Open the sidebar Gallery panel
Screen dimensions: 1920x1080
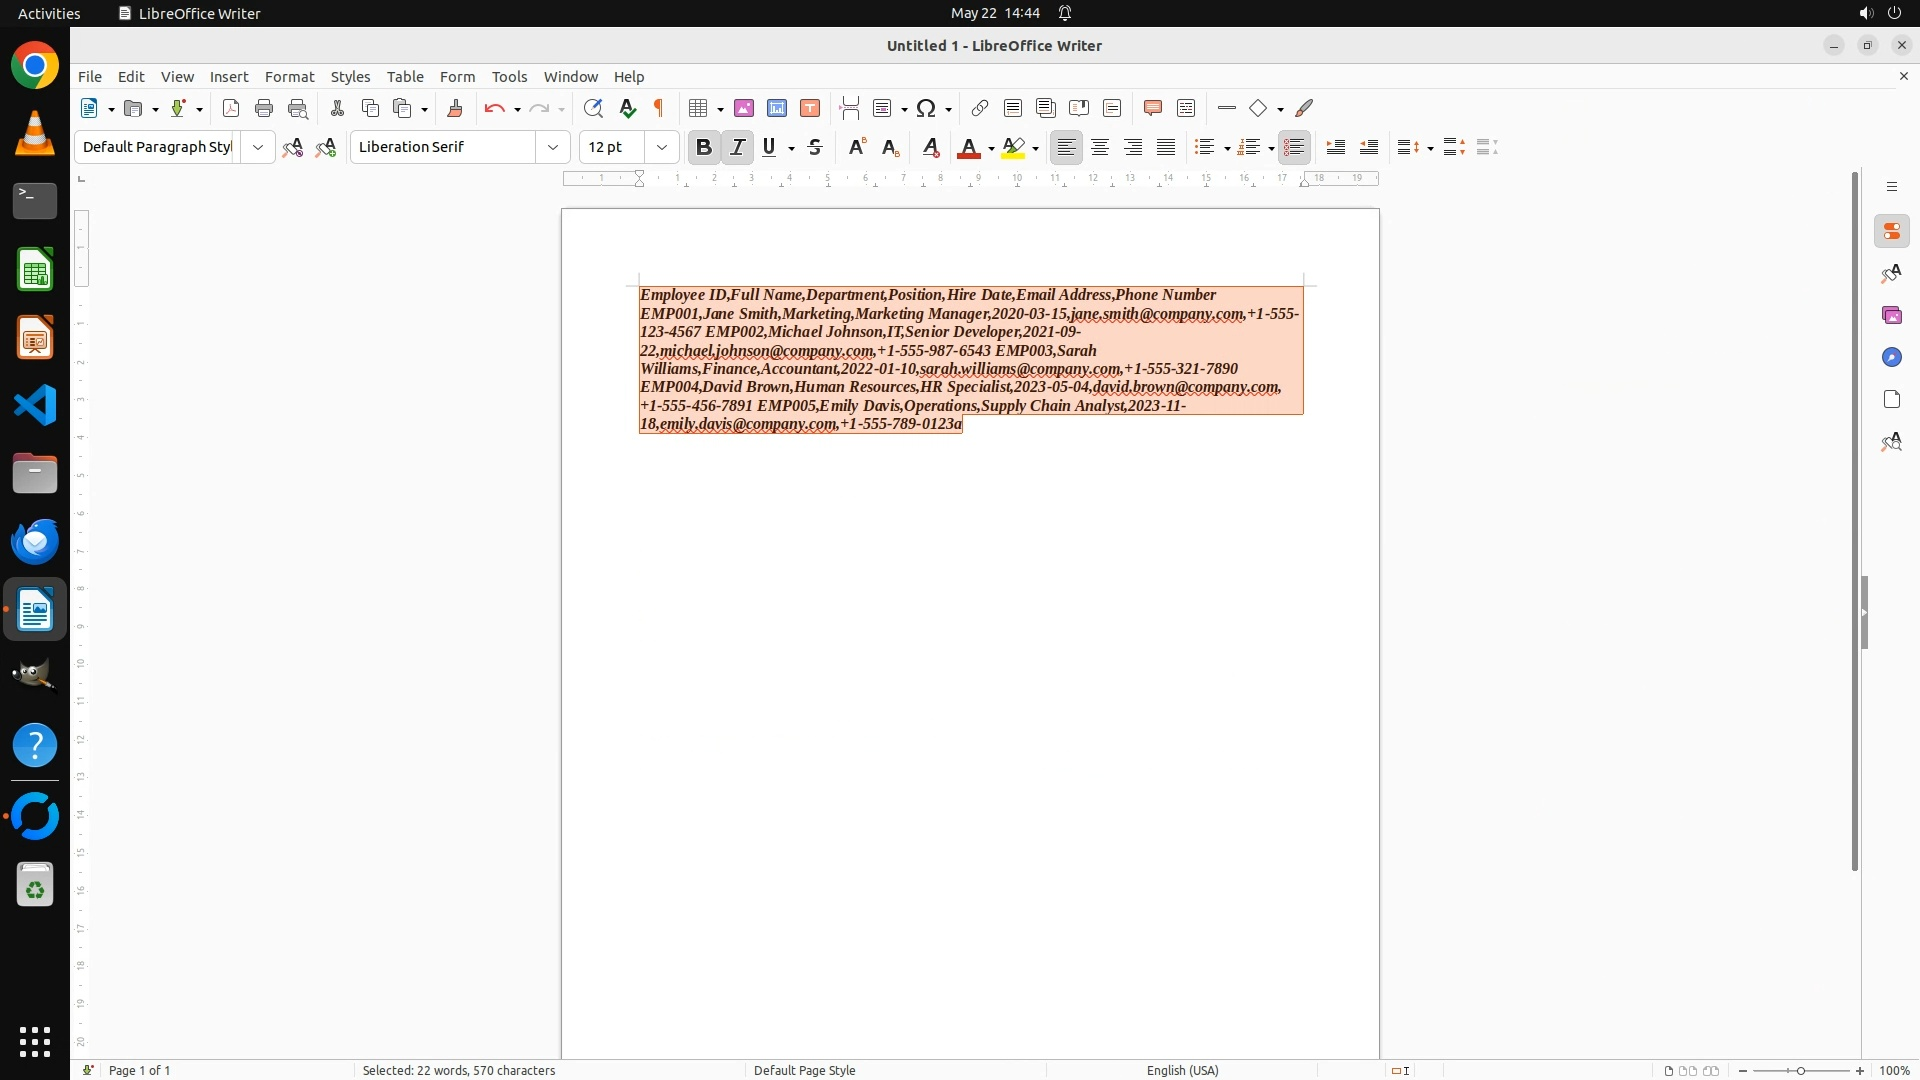click(x=1891, y=315)
